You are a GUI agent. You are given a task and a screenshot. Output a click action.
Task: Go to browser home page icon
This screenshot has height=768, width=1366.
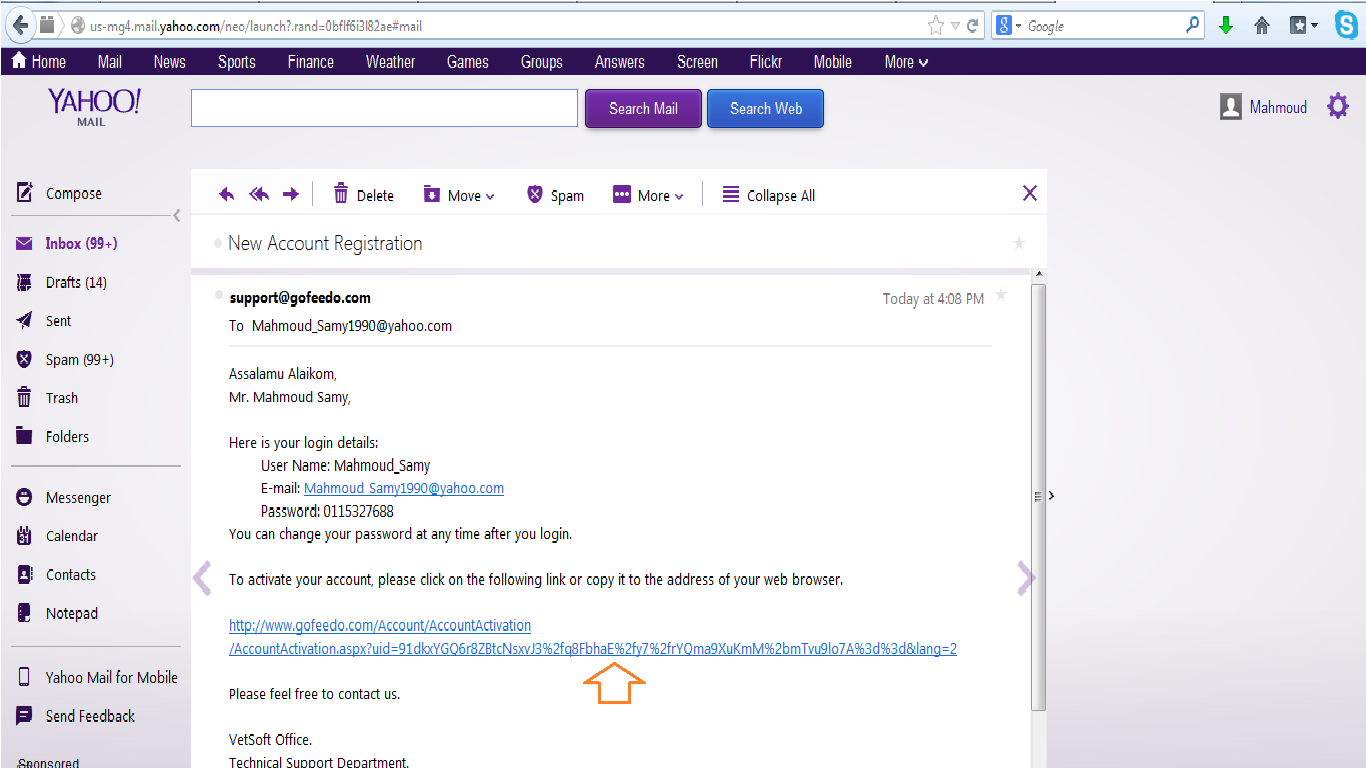click(x=1262, y=26)
